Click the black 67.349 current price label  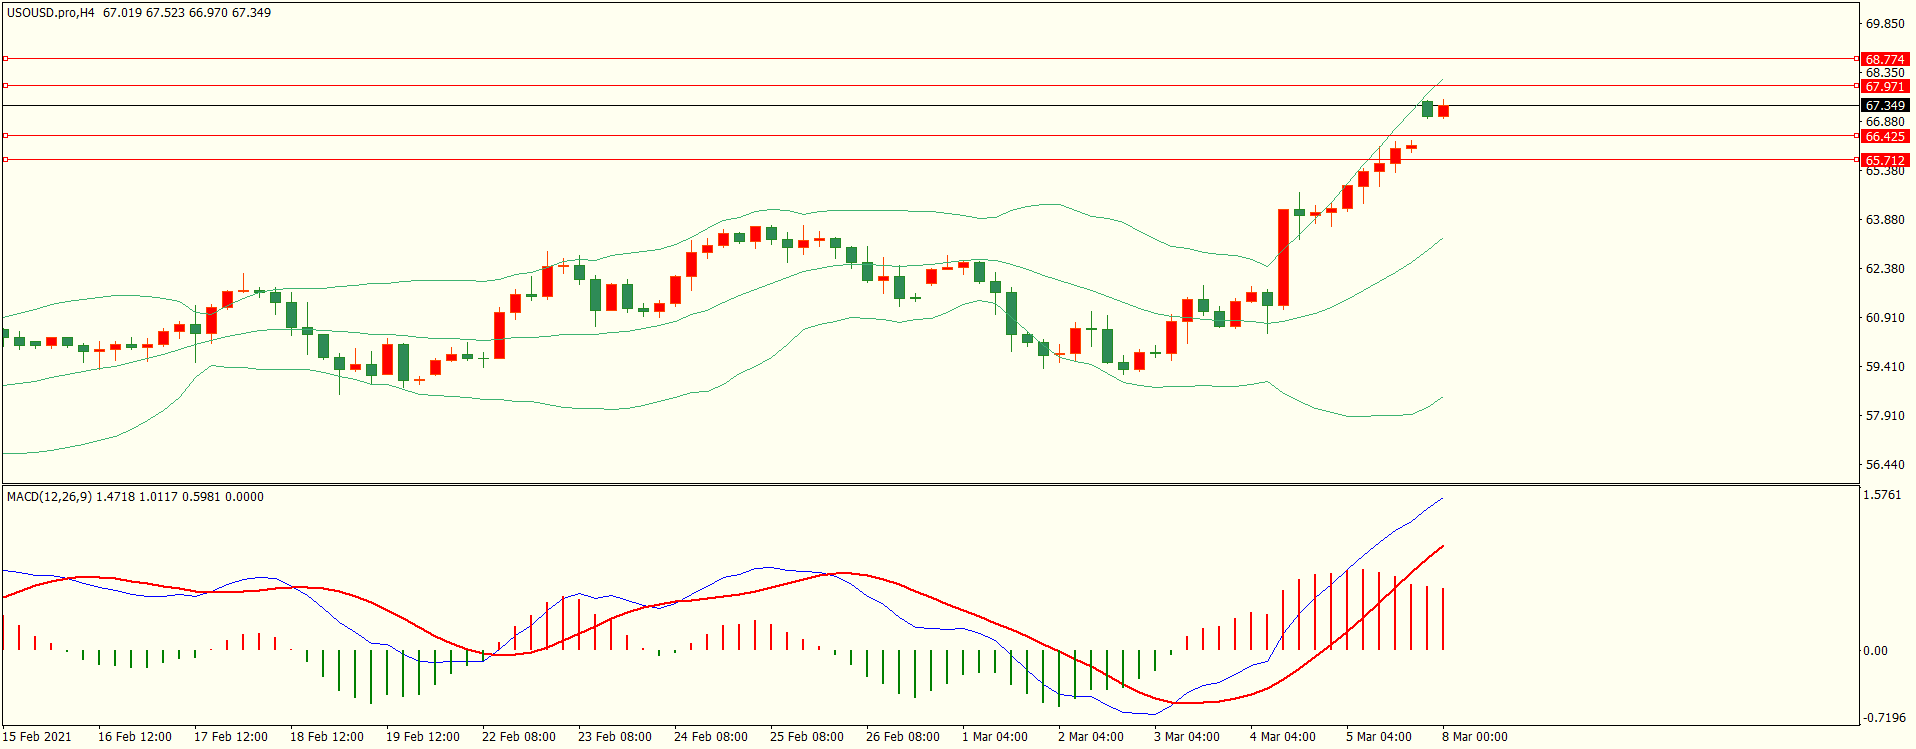(1885, 105)
